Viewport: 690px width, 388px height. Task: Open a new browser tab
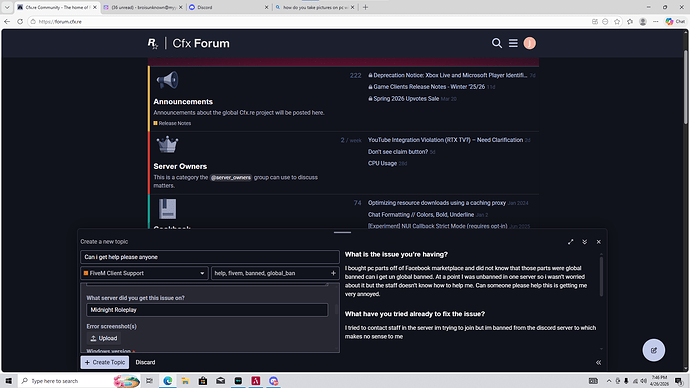(365, 7)
